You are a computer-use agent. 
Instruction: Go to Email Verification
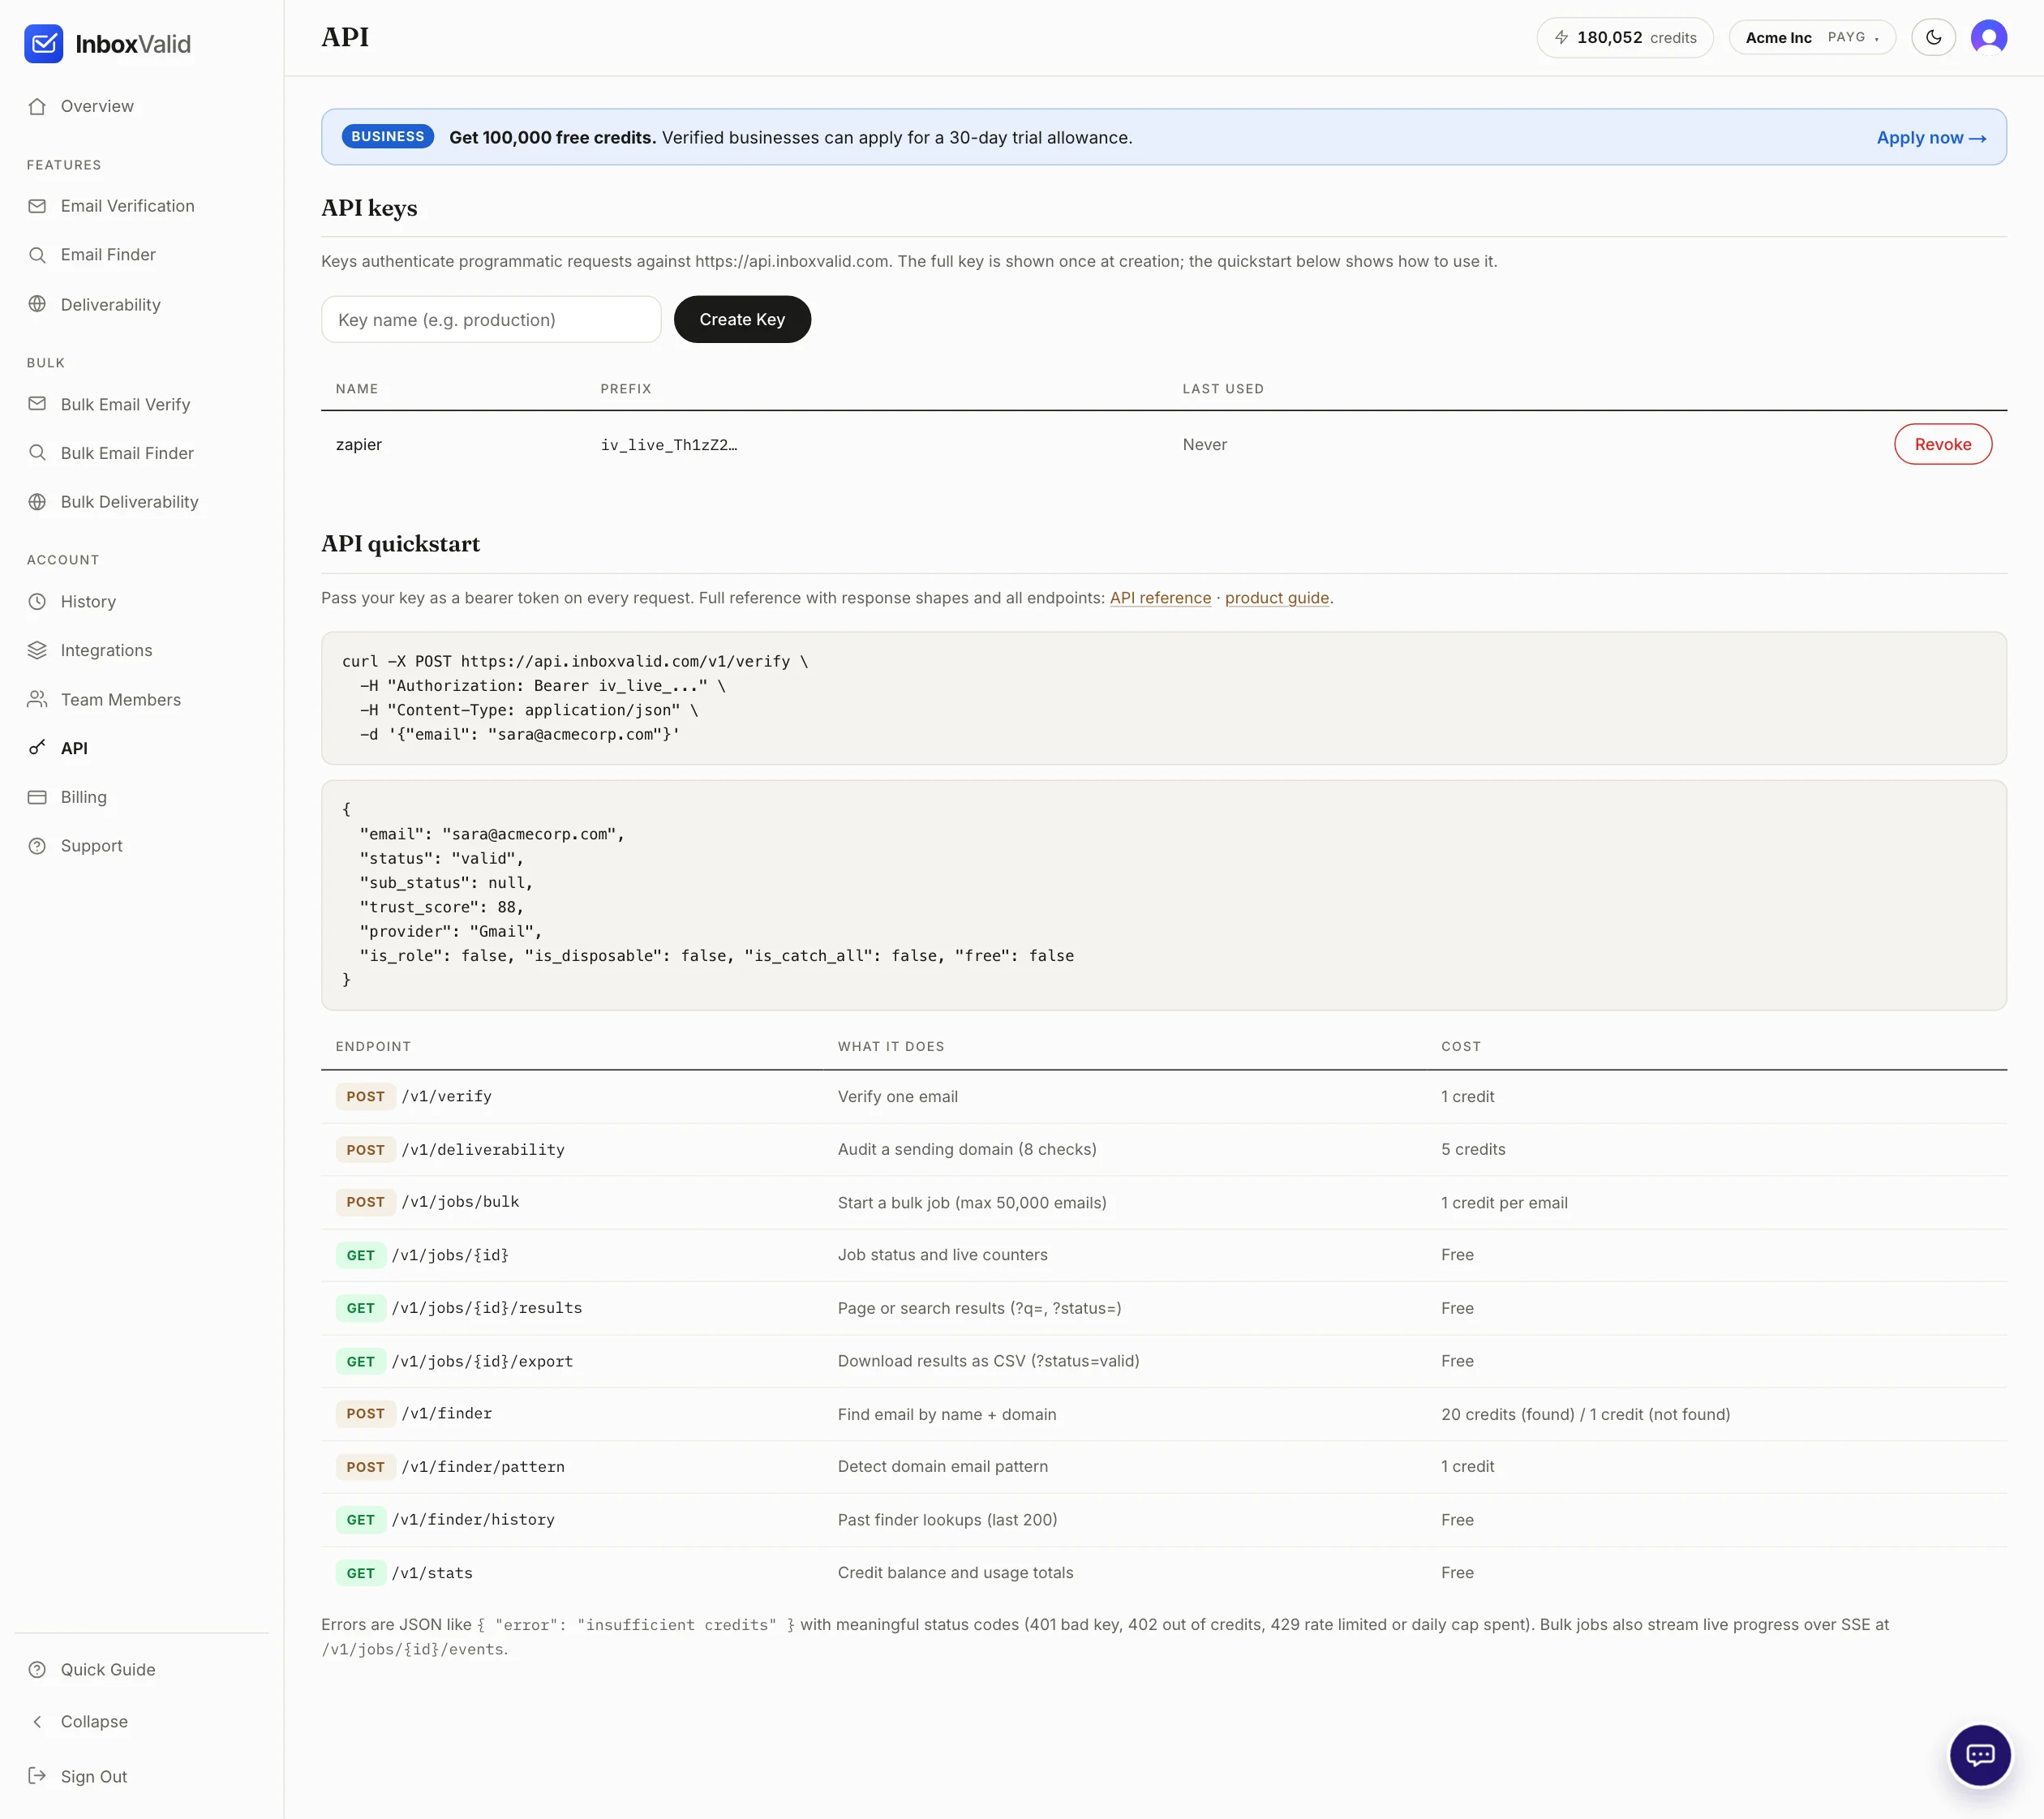pos(128,206)
